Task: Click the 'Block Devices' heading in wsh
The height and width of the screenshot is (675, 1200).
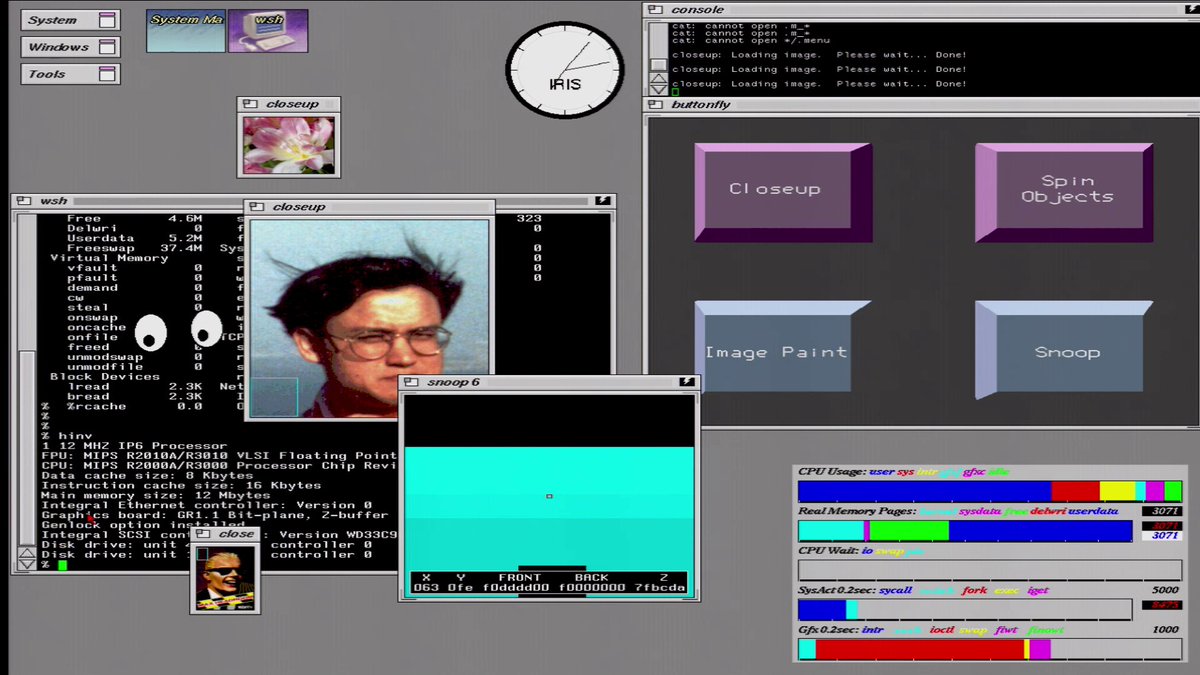Action: click(105, 377)
